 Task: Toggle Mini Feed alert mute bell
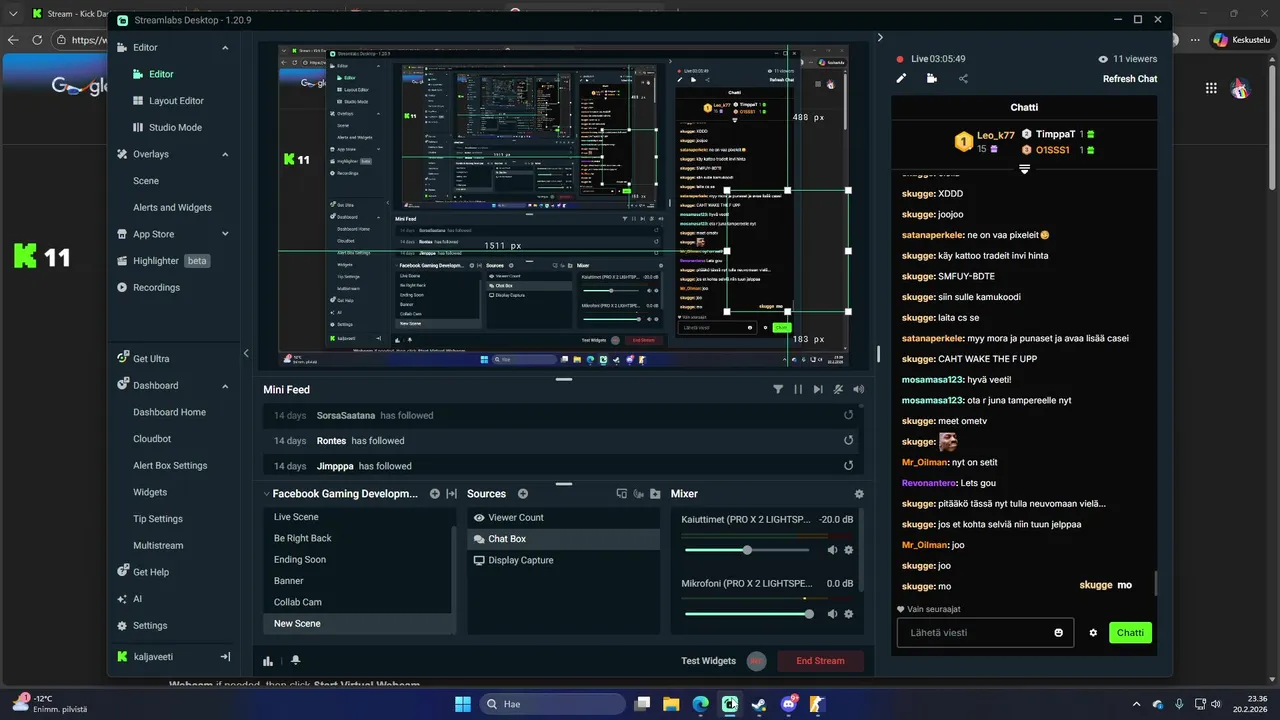[x=838, y=389]
